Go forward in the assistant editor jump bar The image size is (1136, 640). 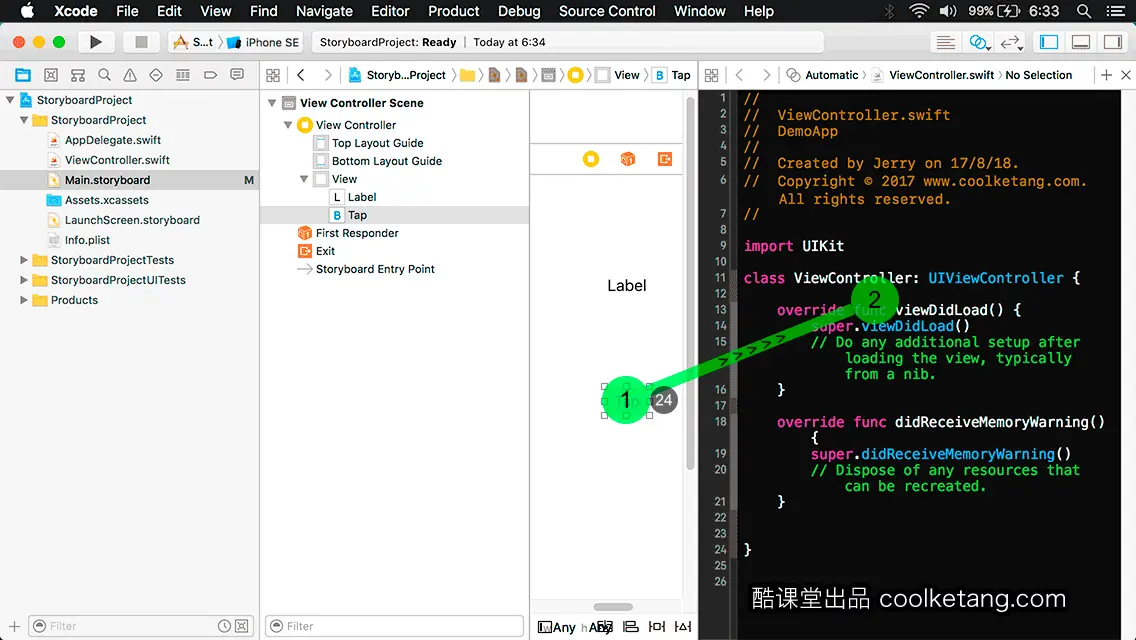tap(766, 75)
